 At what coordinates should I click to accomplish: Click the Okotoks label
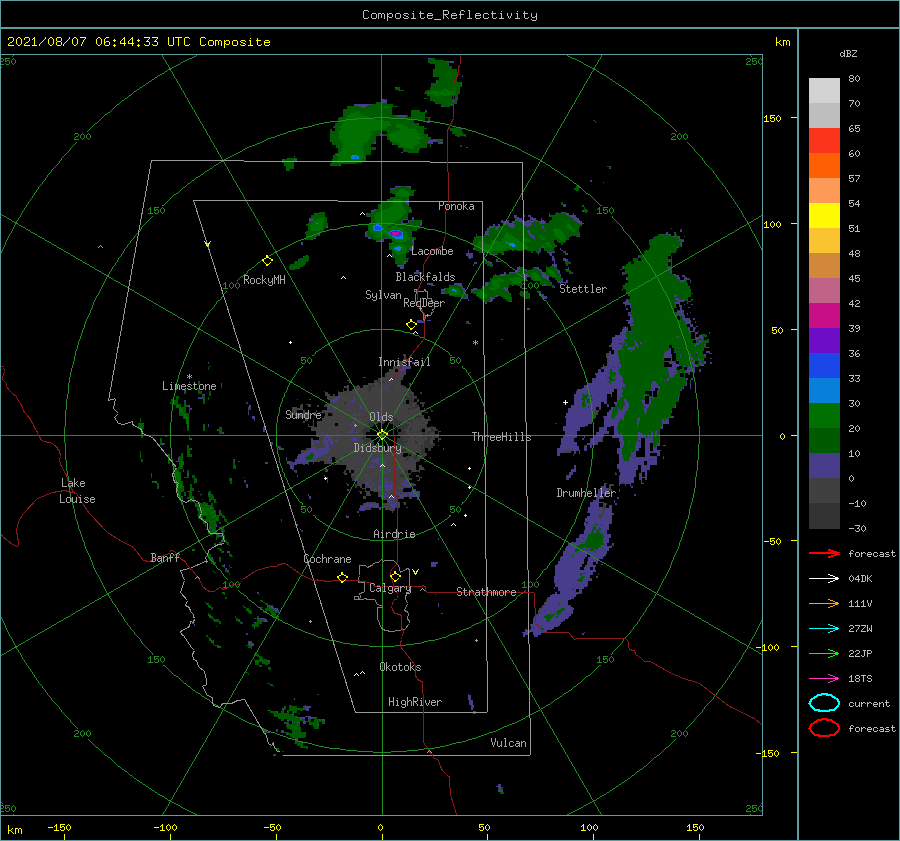pyautogui.click(x=400, y=667)
